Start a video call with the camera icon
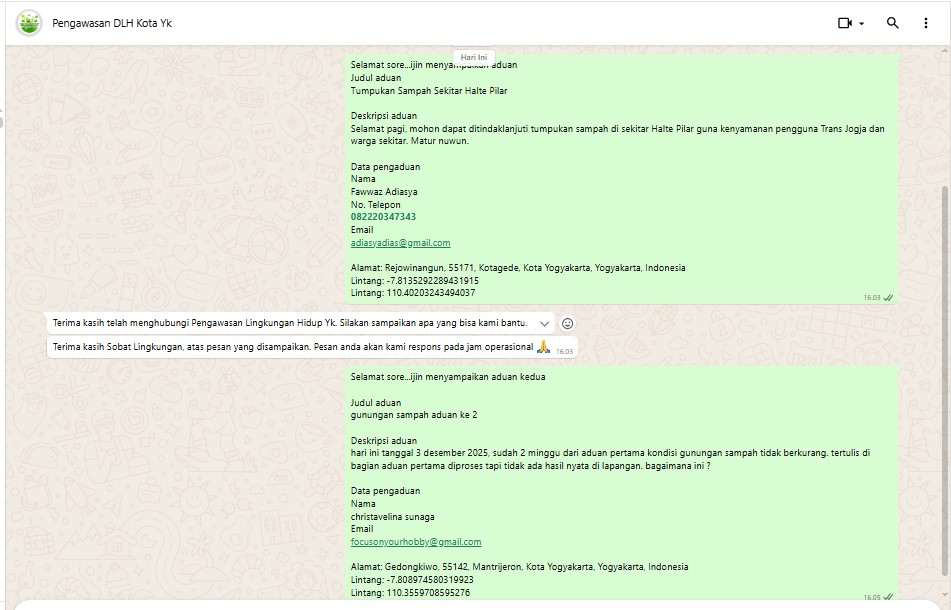The image size is (951, 610). (x=844, y=23)
